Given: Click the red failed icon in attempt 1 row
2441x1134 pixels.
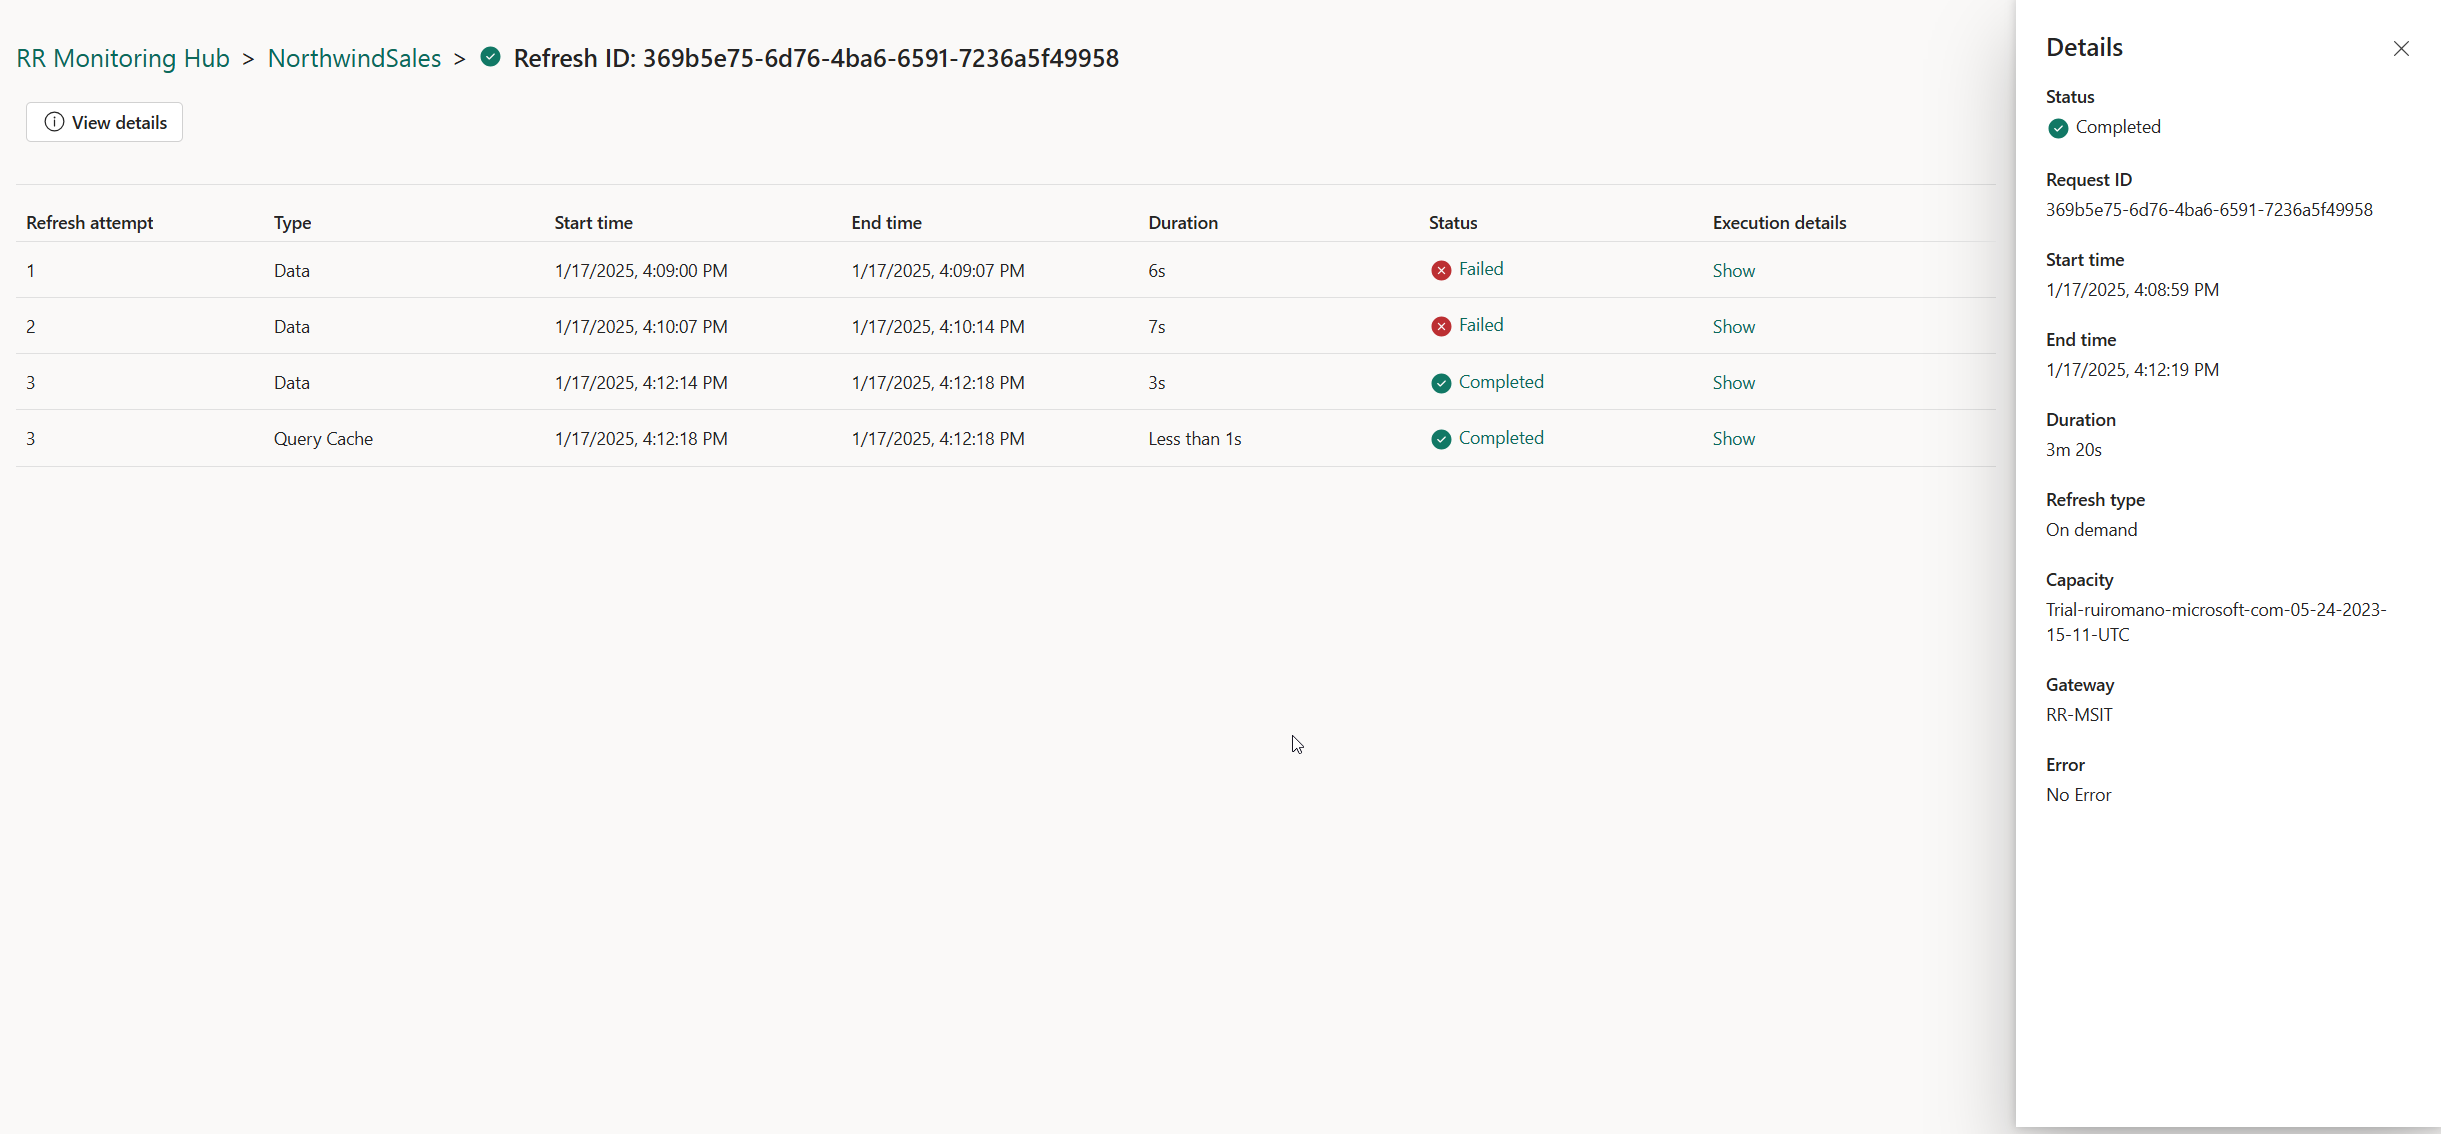Looking at the screenshot, I should pos(1441,270).
